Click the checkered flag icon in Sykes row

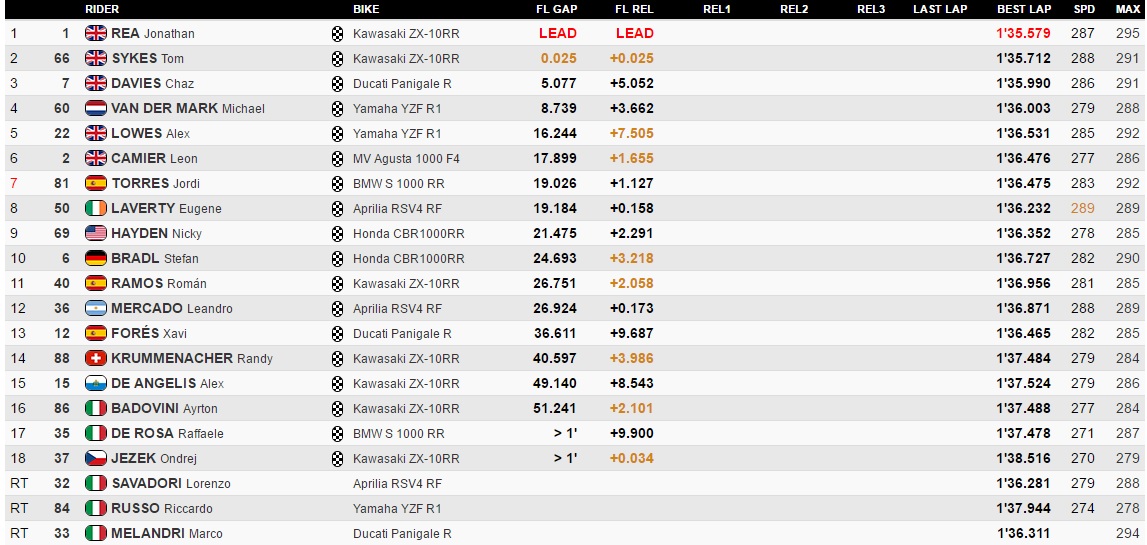pos(337,58)
